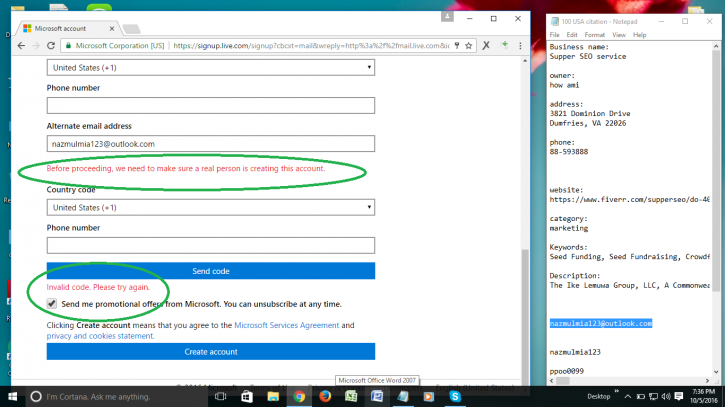Expand the upper United States (+1) dropdown

210,68
